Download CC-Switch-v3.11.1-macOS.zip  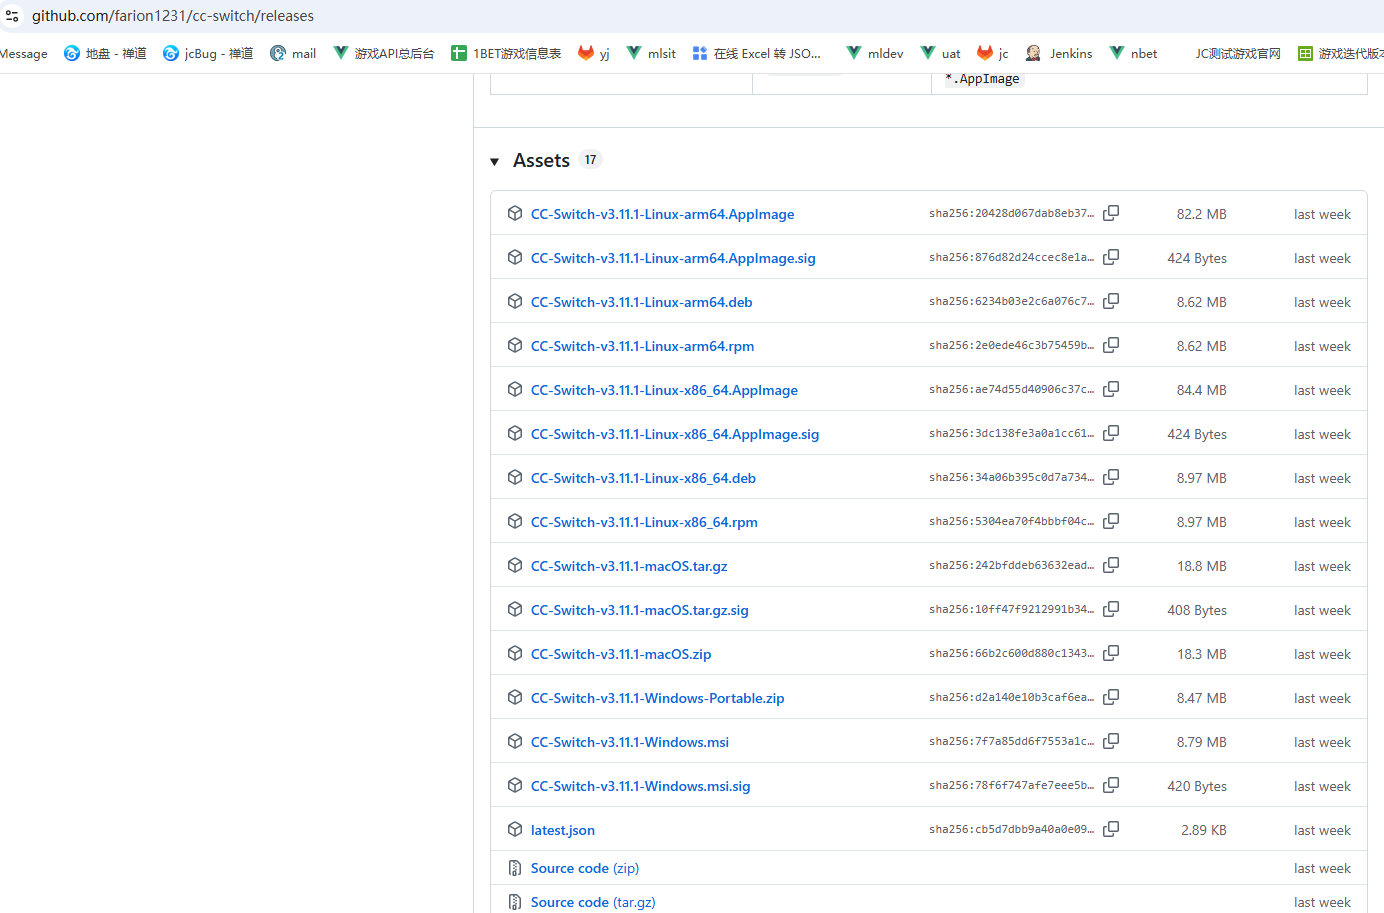(621, 654)
